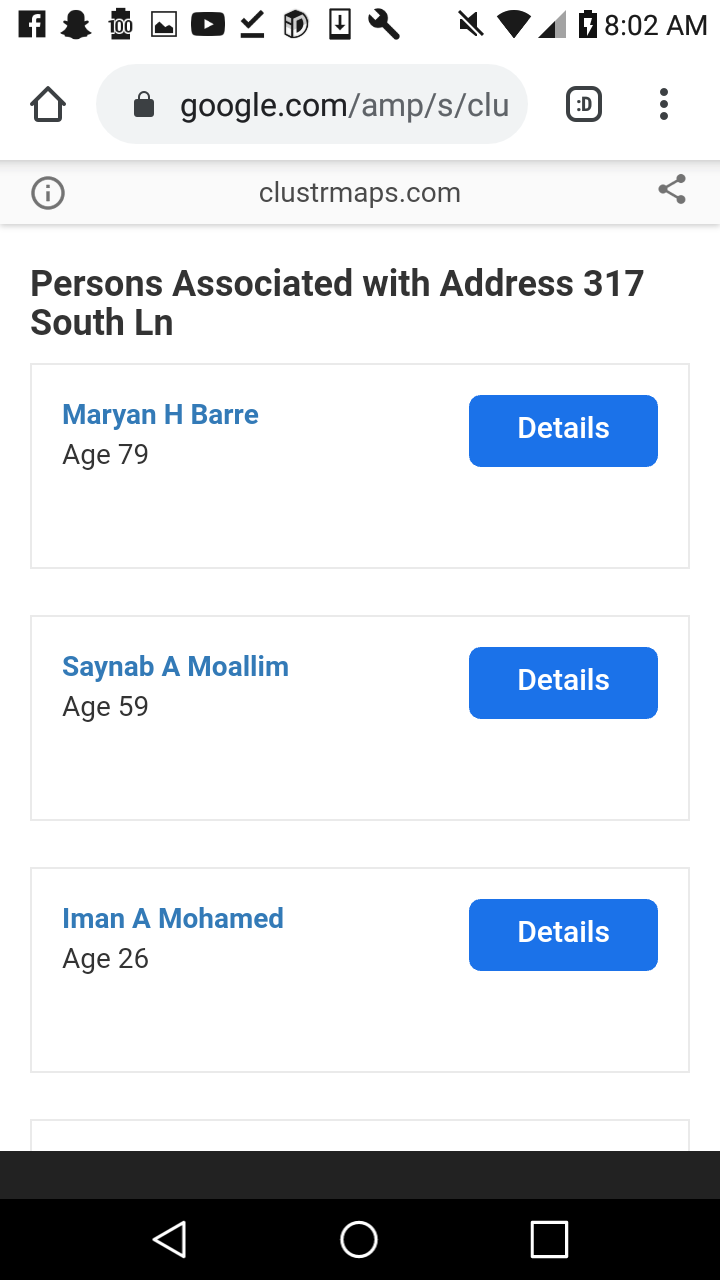Open Details for Maryan H Barre
720x1280 pixels.
tap(563, 430)
